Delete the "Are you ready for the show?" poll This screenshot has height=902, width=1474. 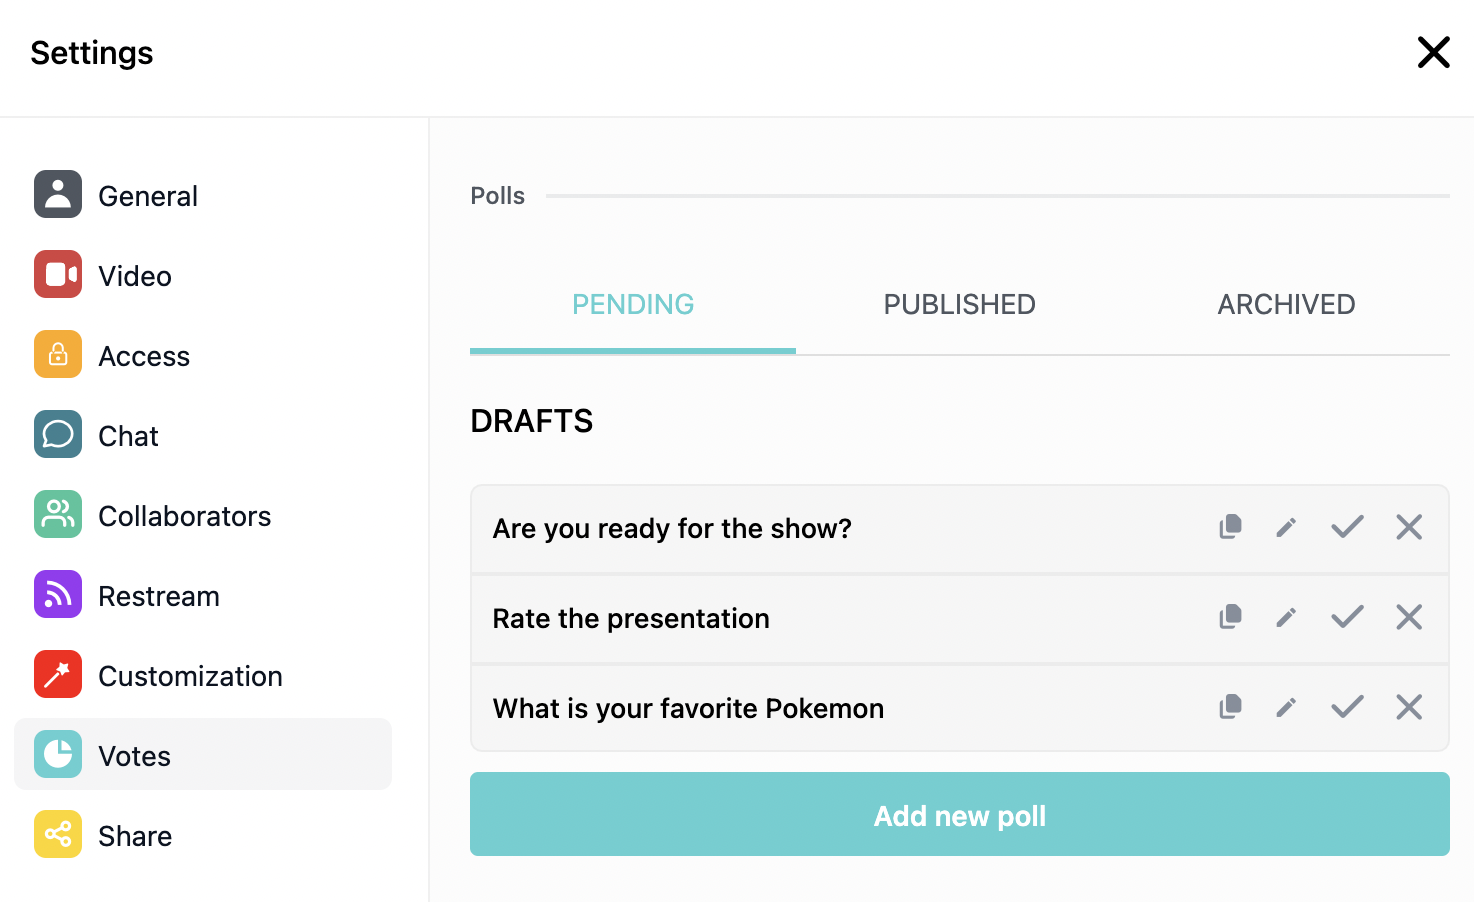pyautogui.click(x=1409, y=527)
